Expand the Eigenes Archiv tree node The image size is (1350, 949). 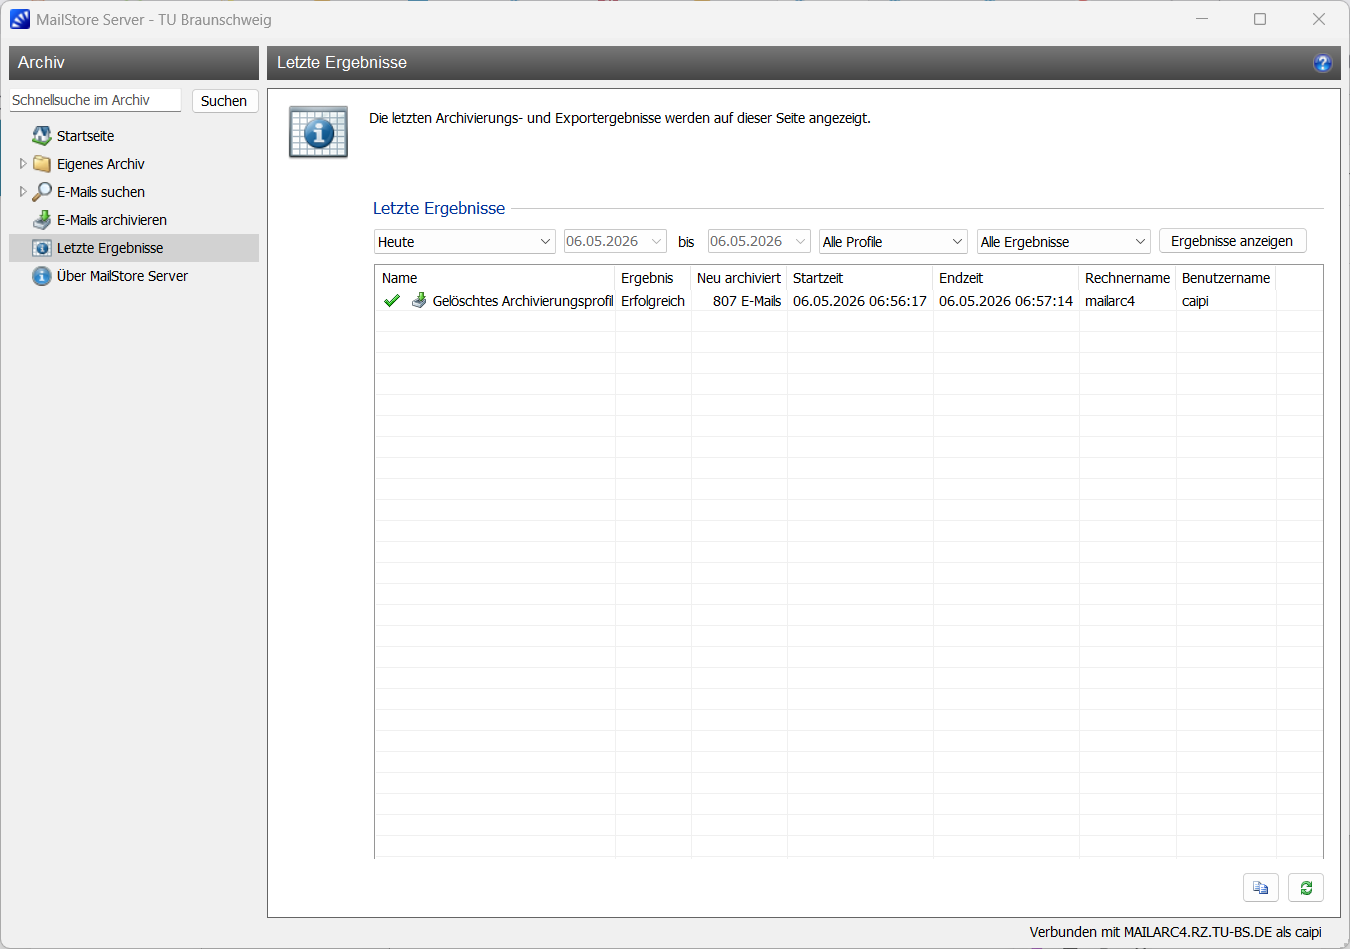(x=23, y=164)
